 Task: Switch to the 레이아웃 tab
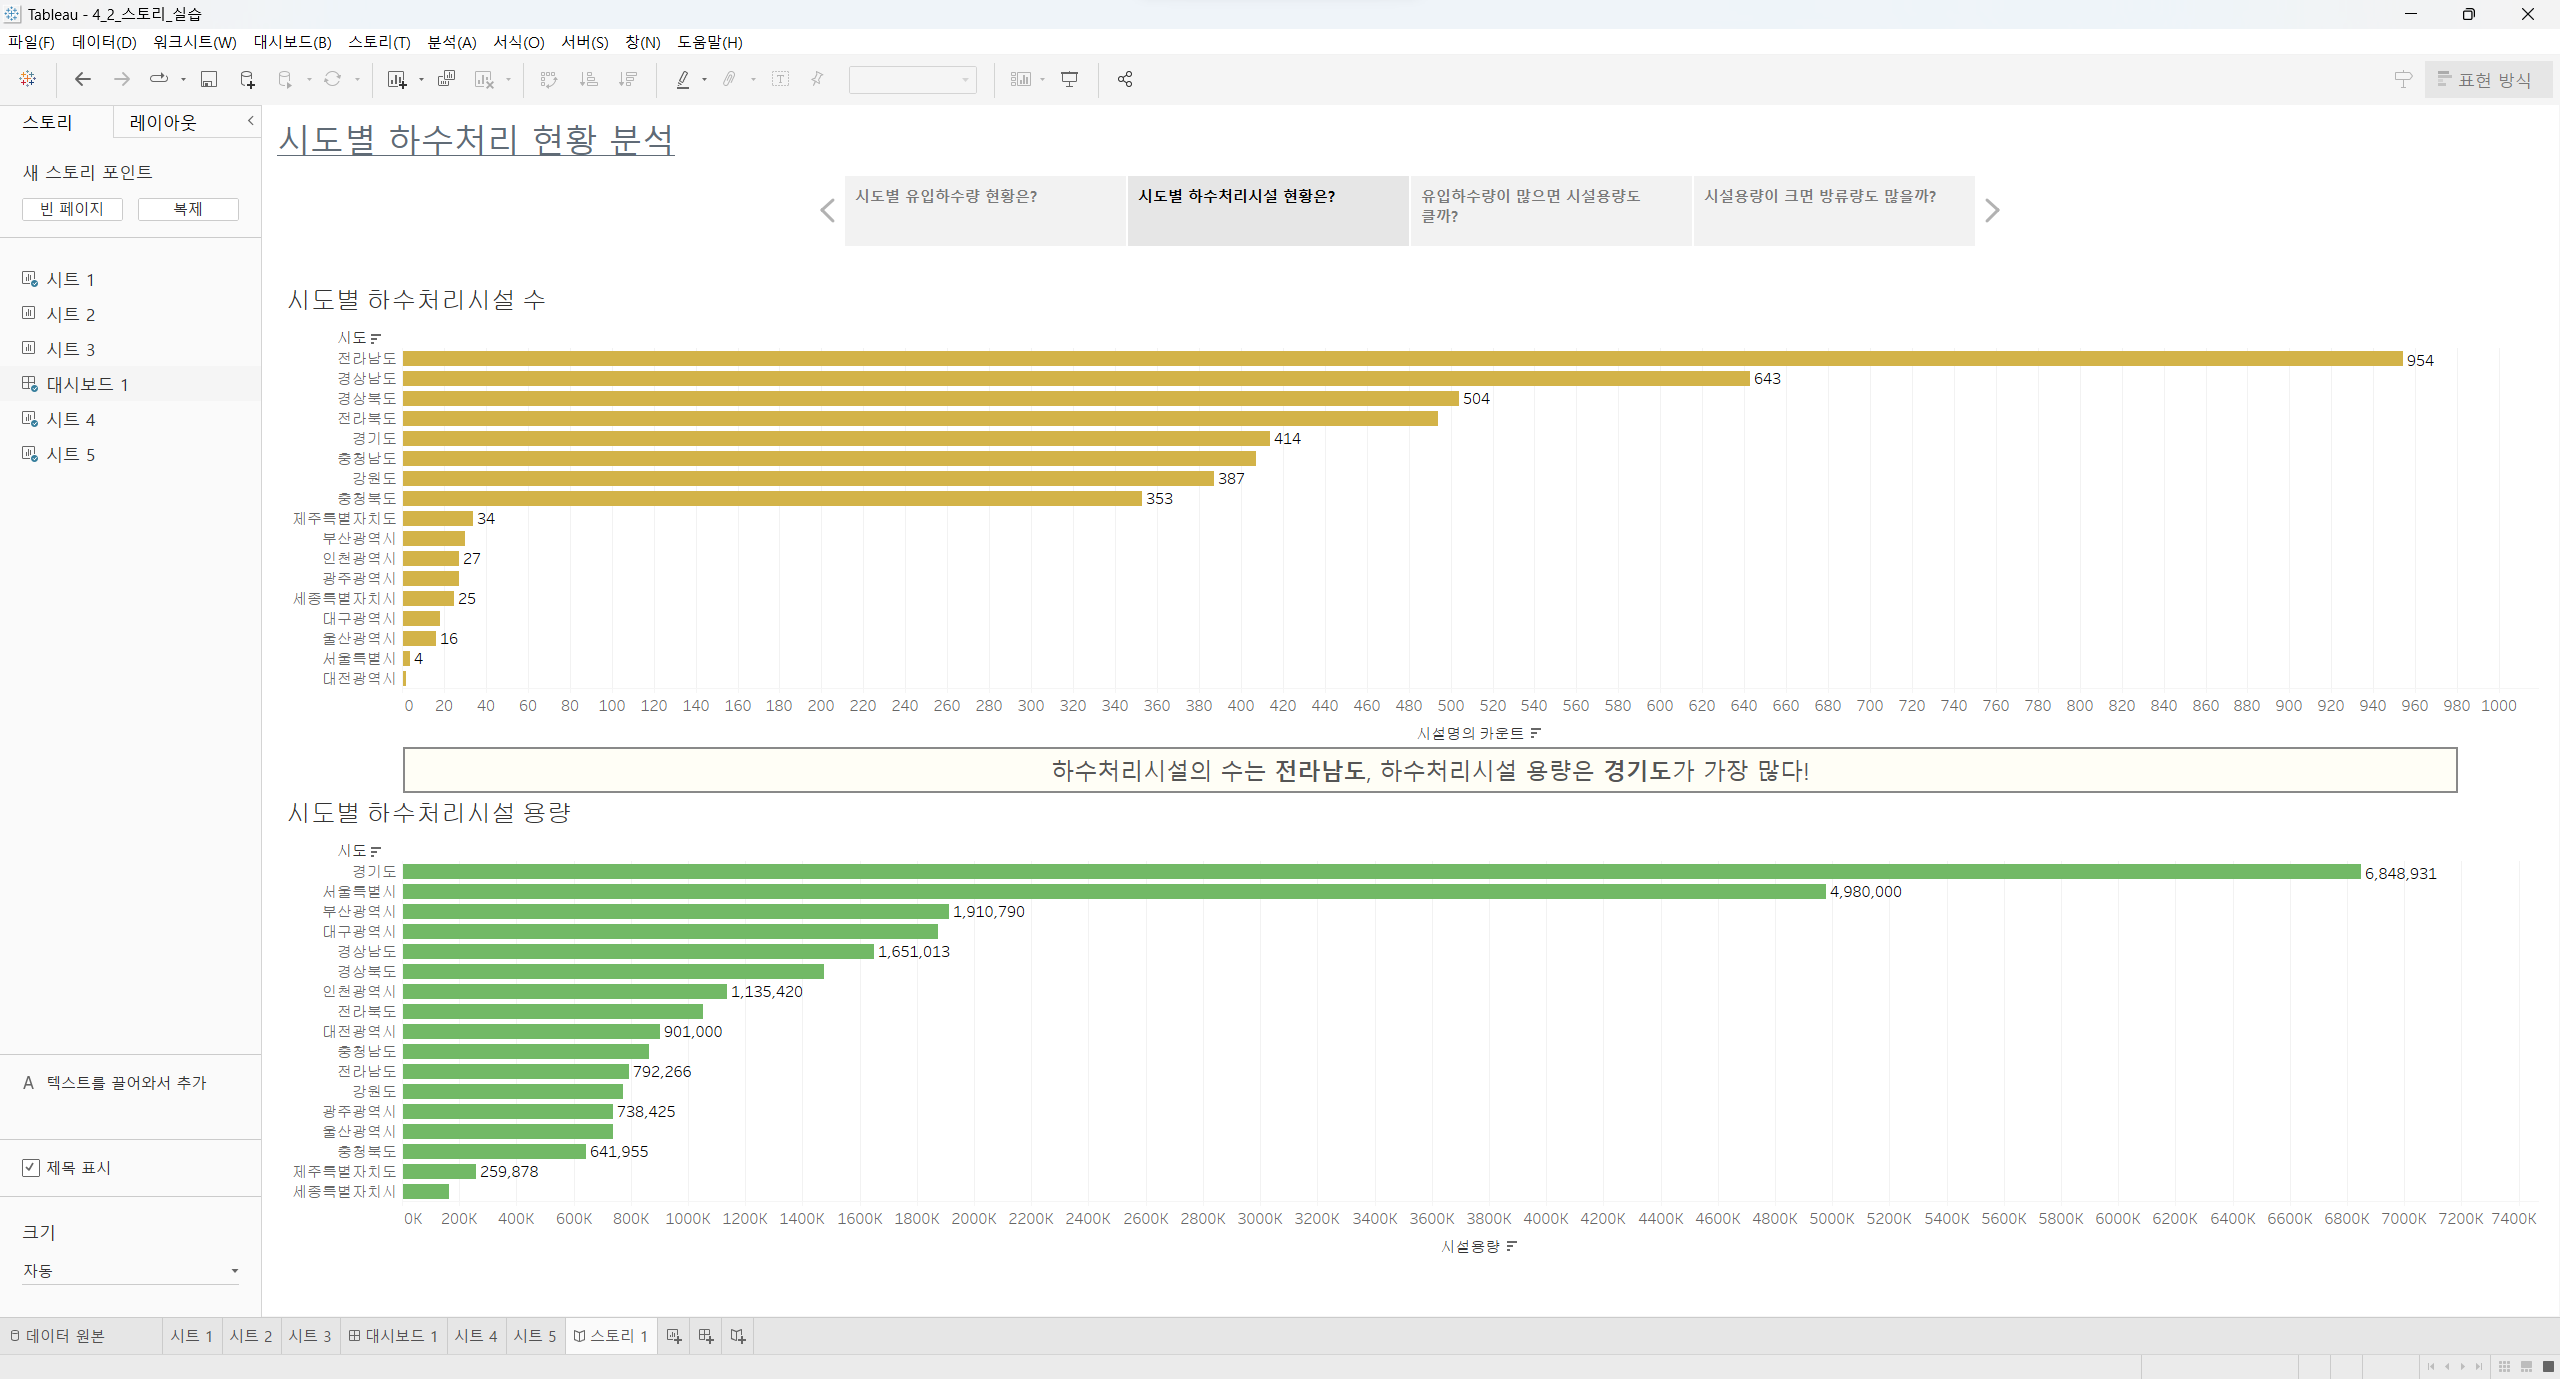tap(163, 122)
